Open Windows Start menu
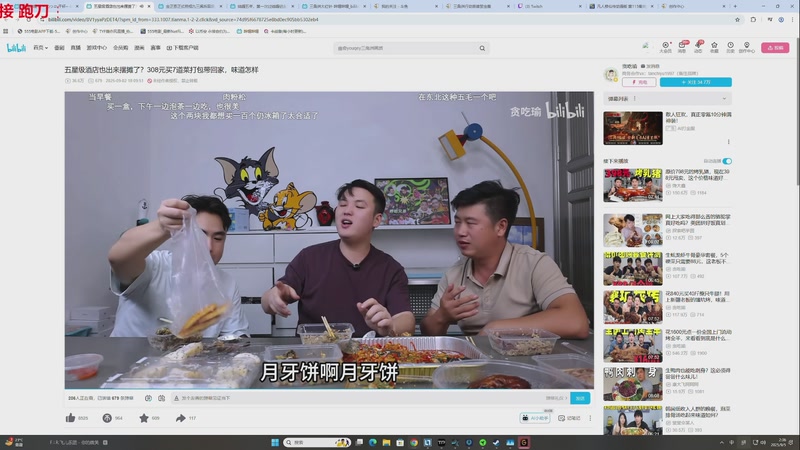800x450 pixels. coord(275,442)
